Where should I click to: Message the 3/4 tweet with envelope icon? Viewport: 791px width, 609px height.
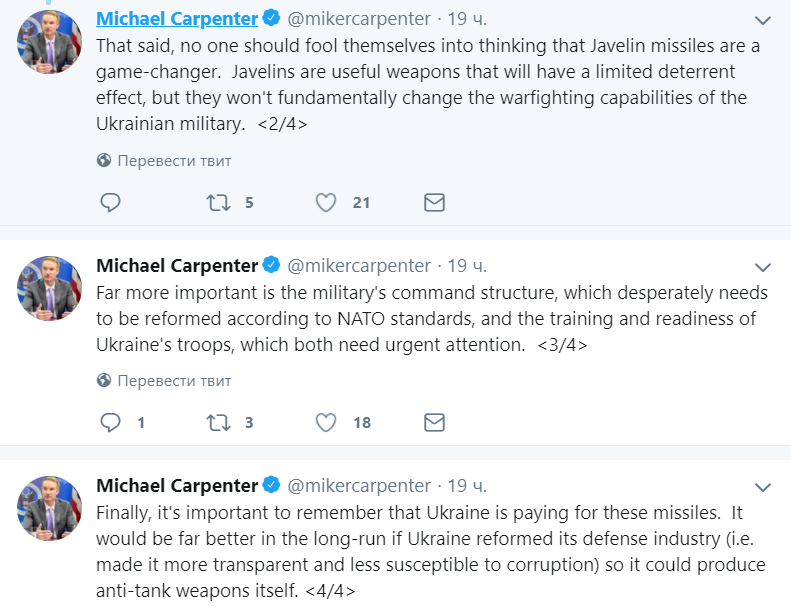pyautogui.click(x=434, y=423)
